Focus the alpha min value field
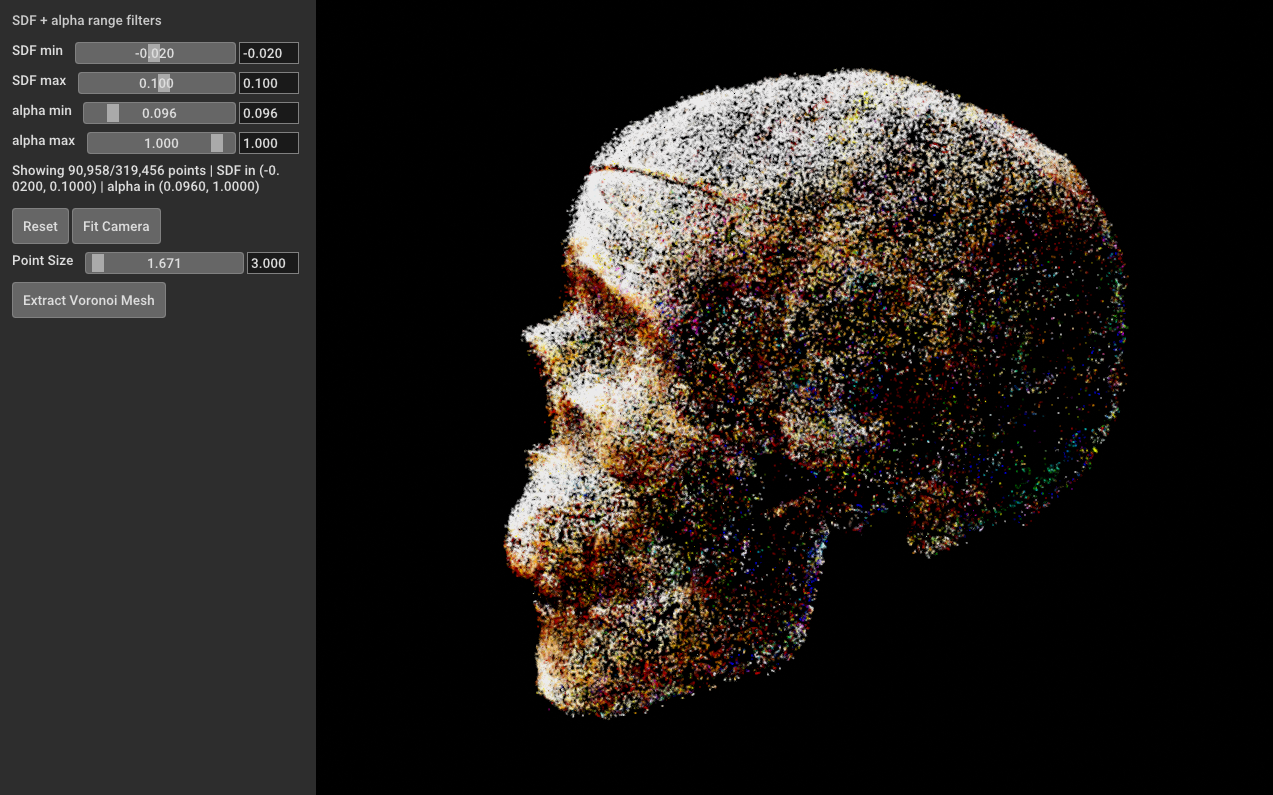 coord(268,113)
